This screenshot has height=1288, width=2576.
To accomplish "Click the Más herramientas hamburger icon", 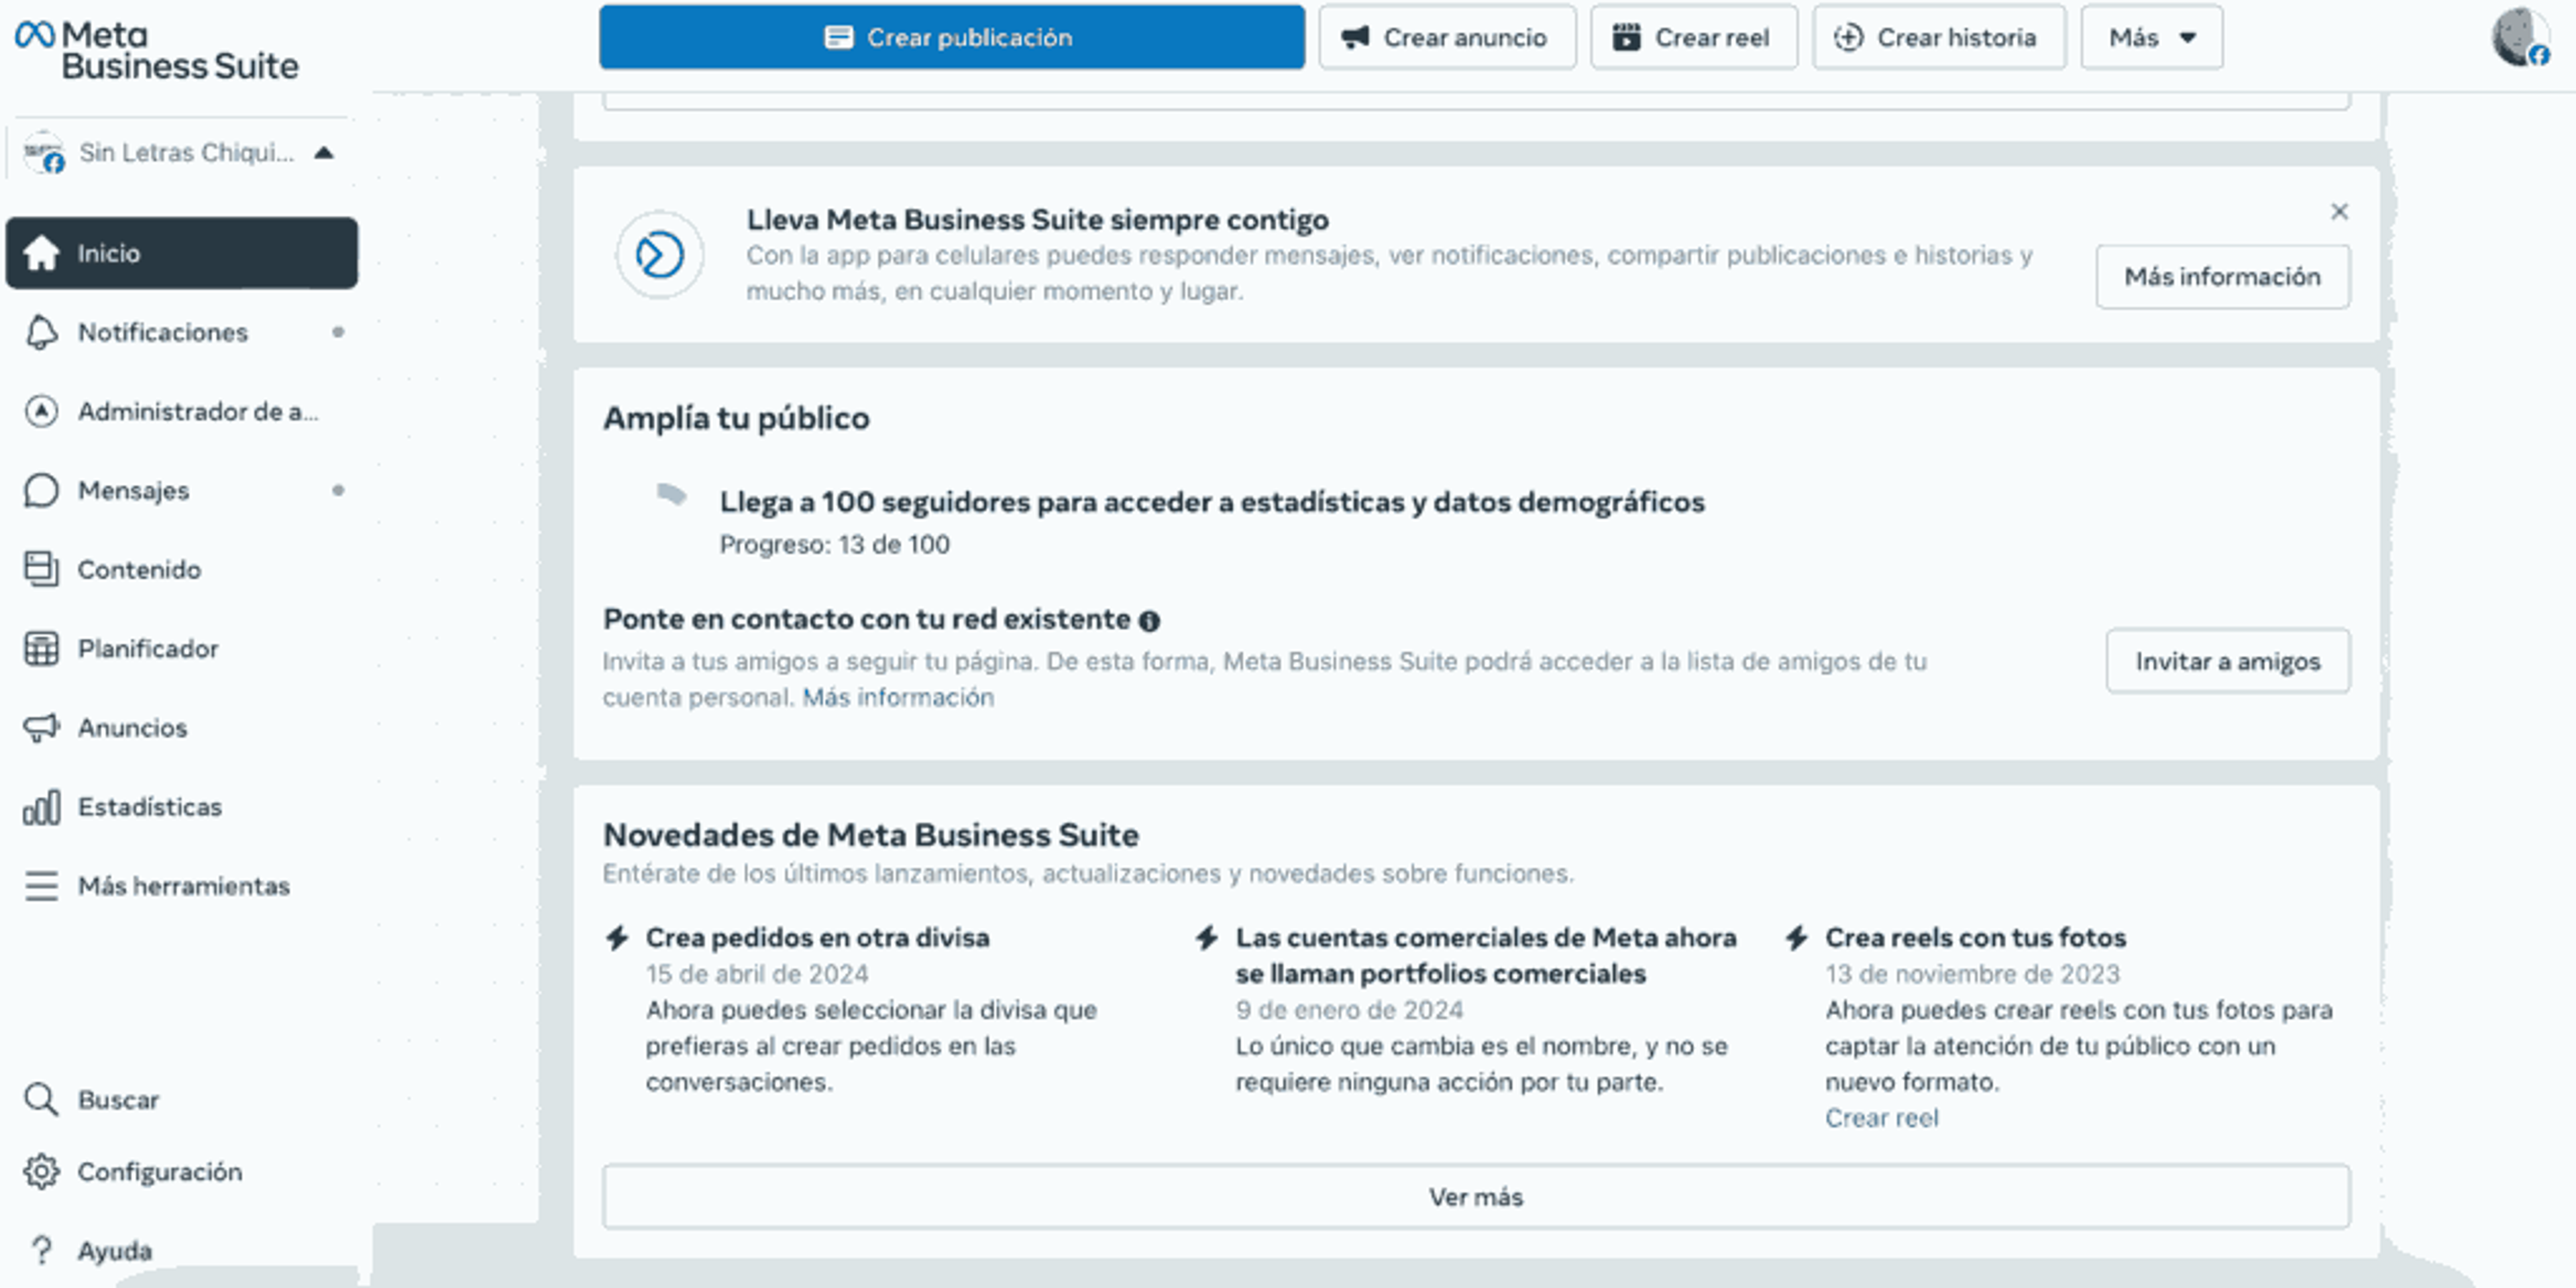I will (x=41, y=886).
